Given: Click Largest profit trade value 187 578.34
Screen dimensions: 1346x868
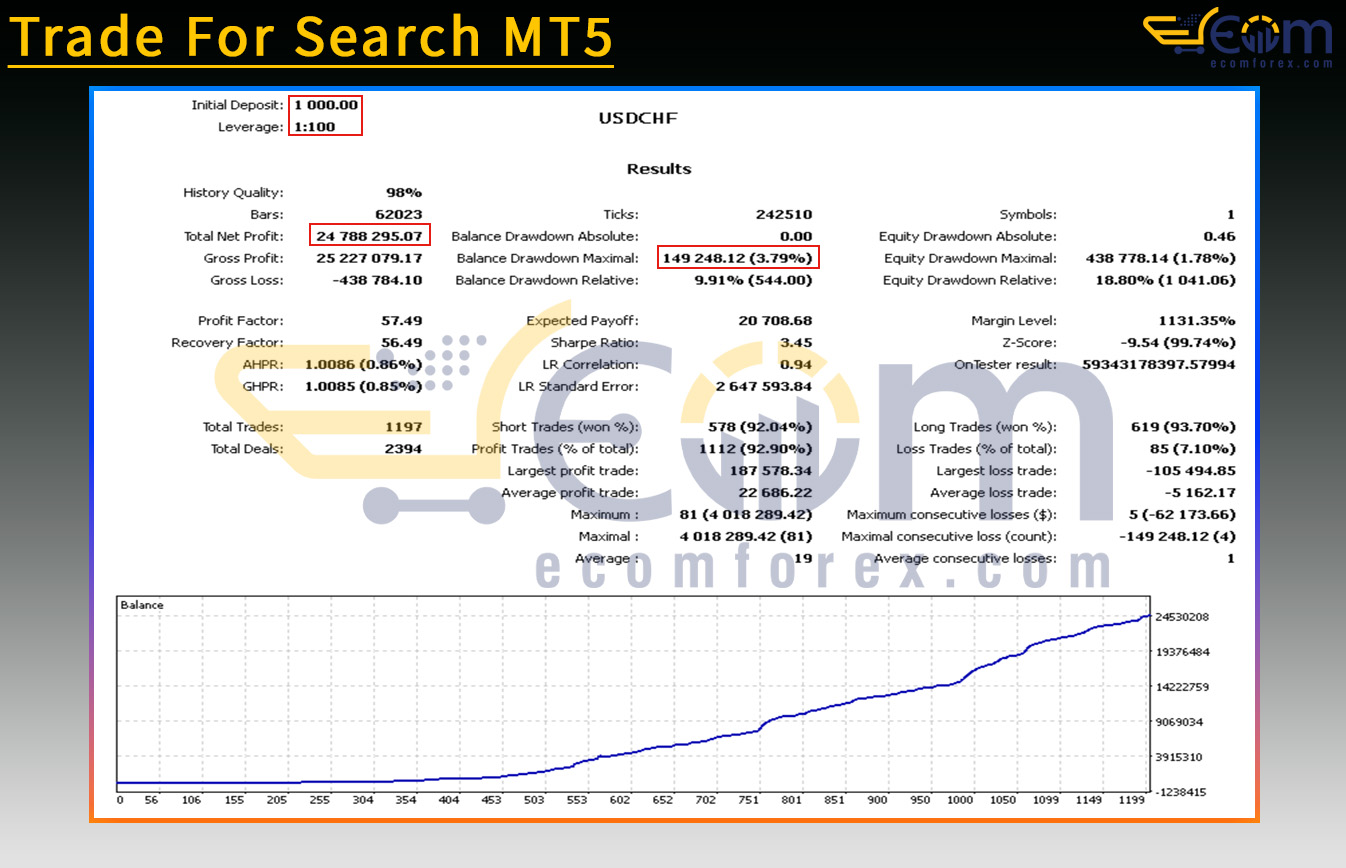Looking at the screenshot, I should (x=769, y=471).
